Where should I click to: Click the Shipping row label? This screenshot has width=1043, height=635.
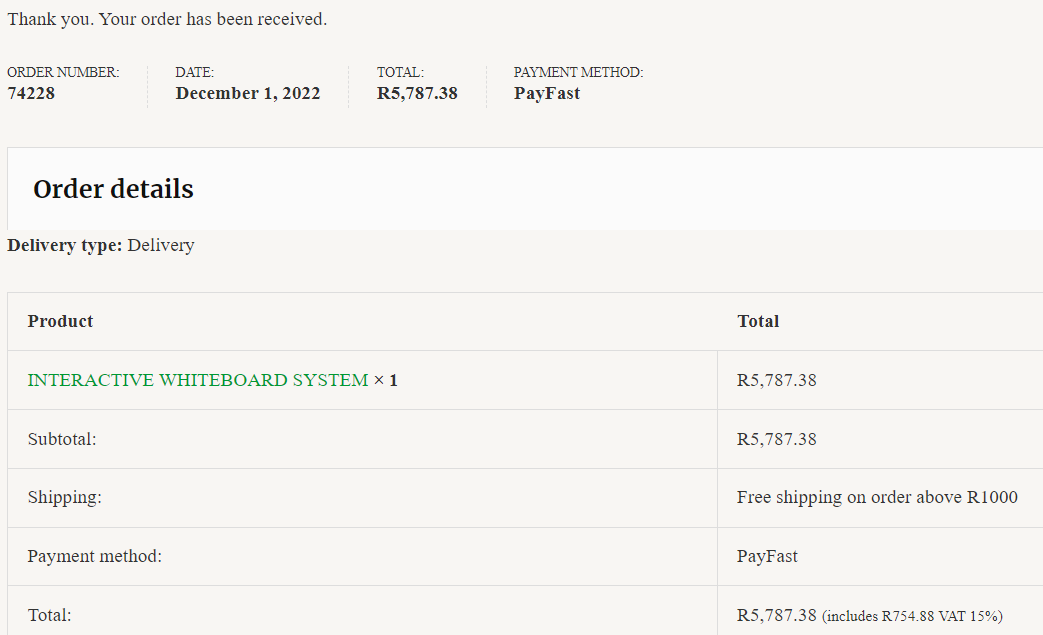tap(64, 497)
